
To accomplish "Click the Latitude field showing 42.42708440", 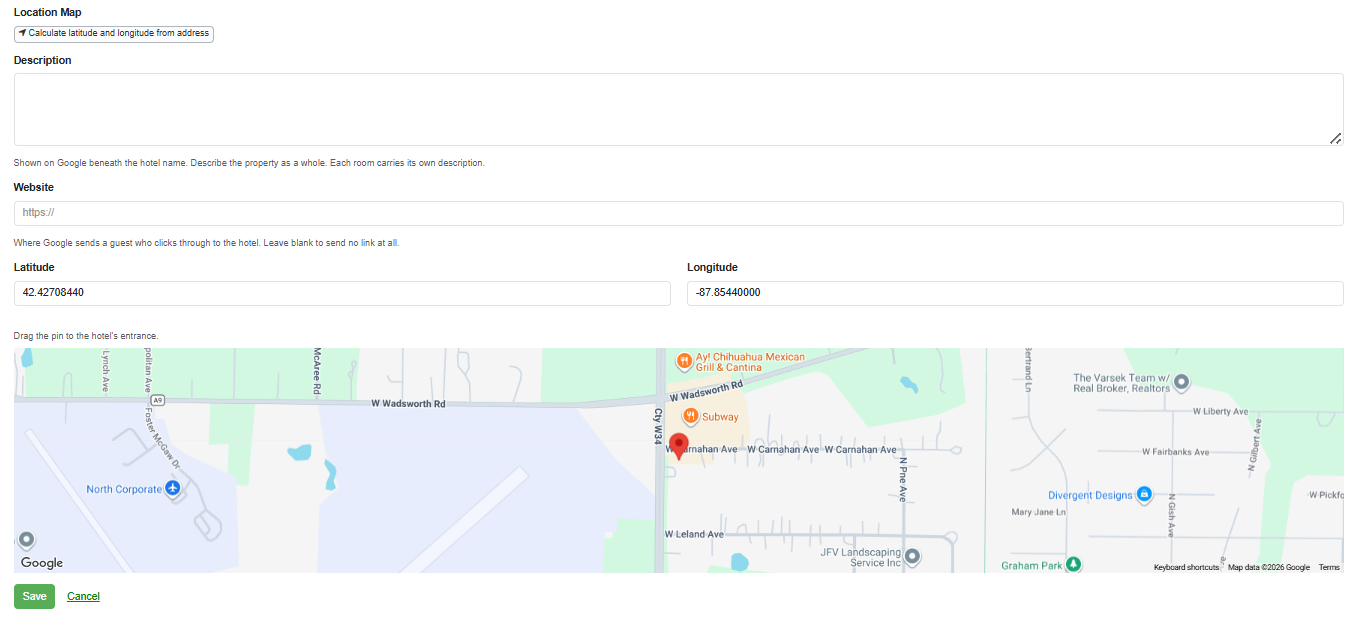I will pyautogui.click(x=342, y=293).
